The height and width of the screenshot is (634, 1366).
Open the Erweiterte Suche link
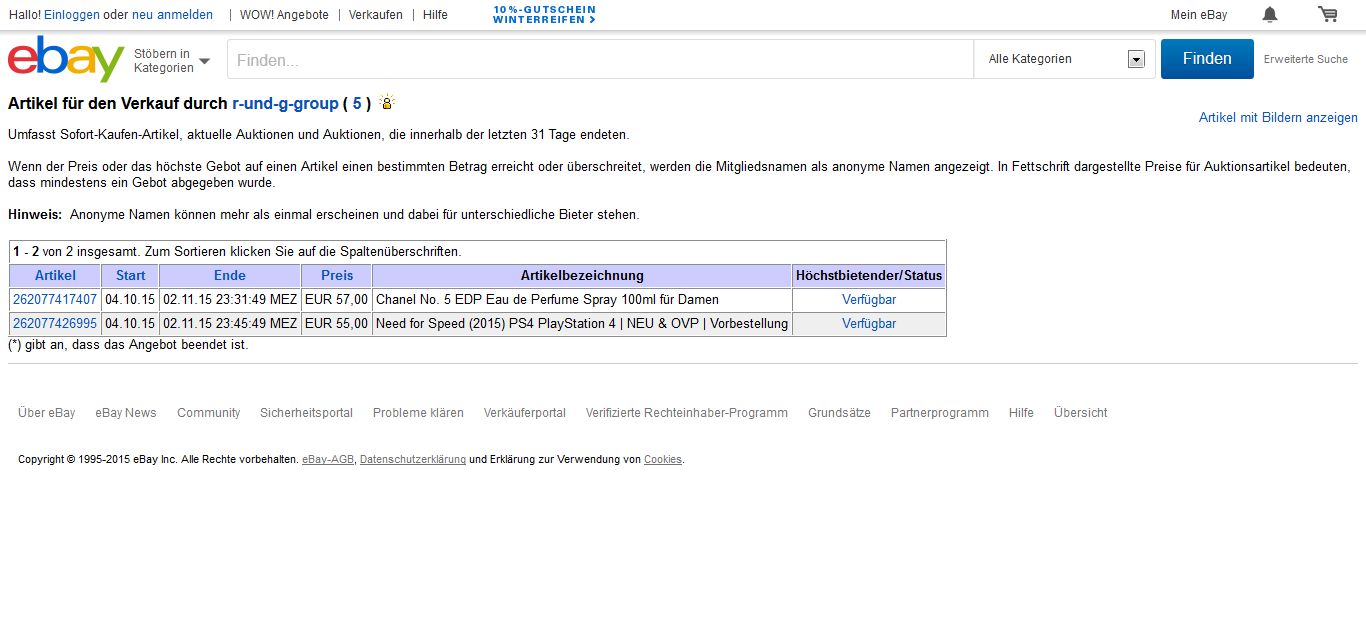point(1305,60)
